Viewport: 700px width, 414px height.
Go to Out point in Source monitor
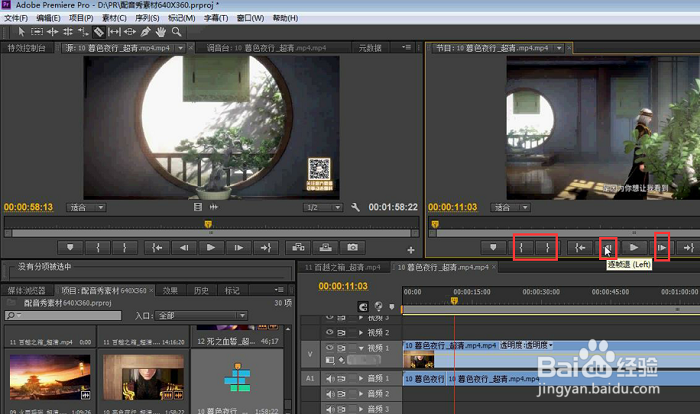tap(266, 247)
